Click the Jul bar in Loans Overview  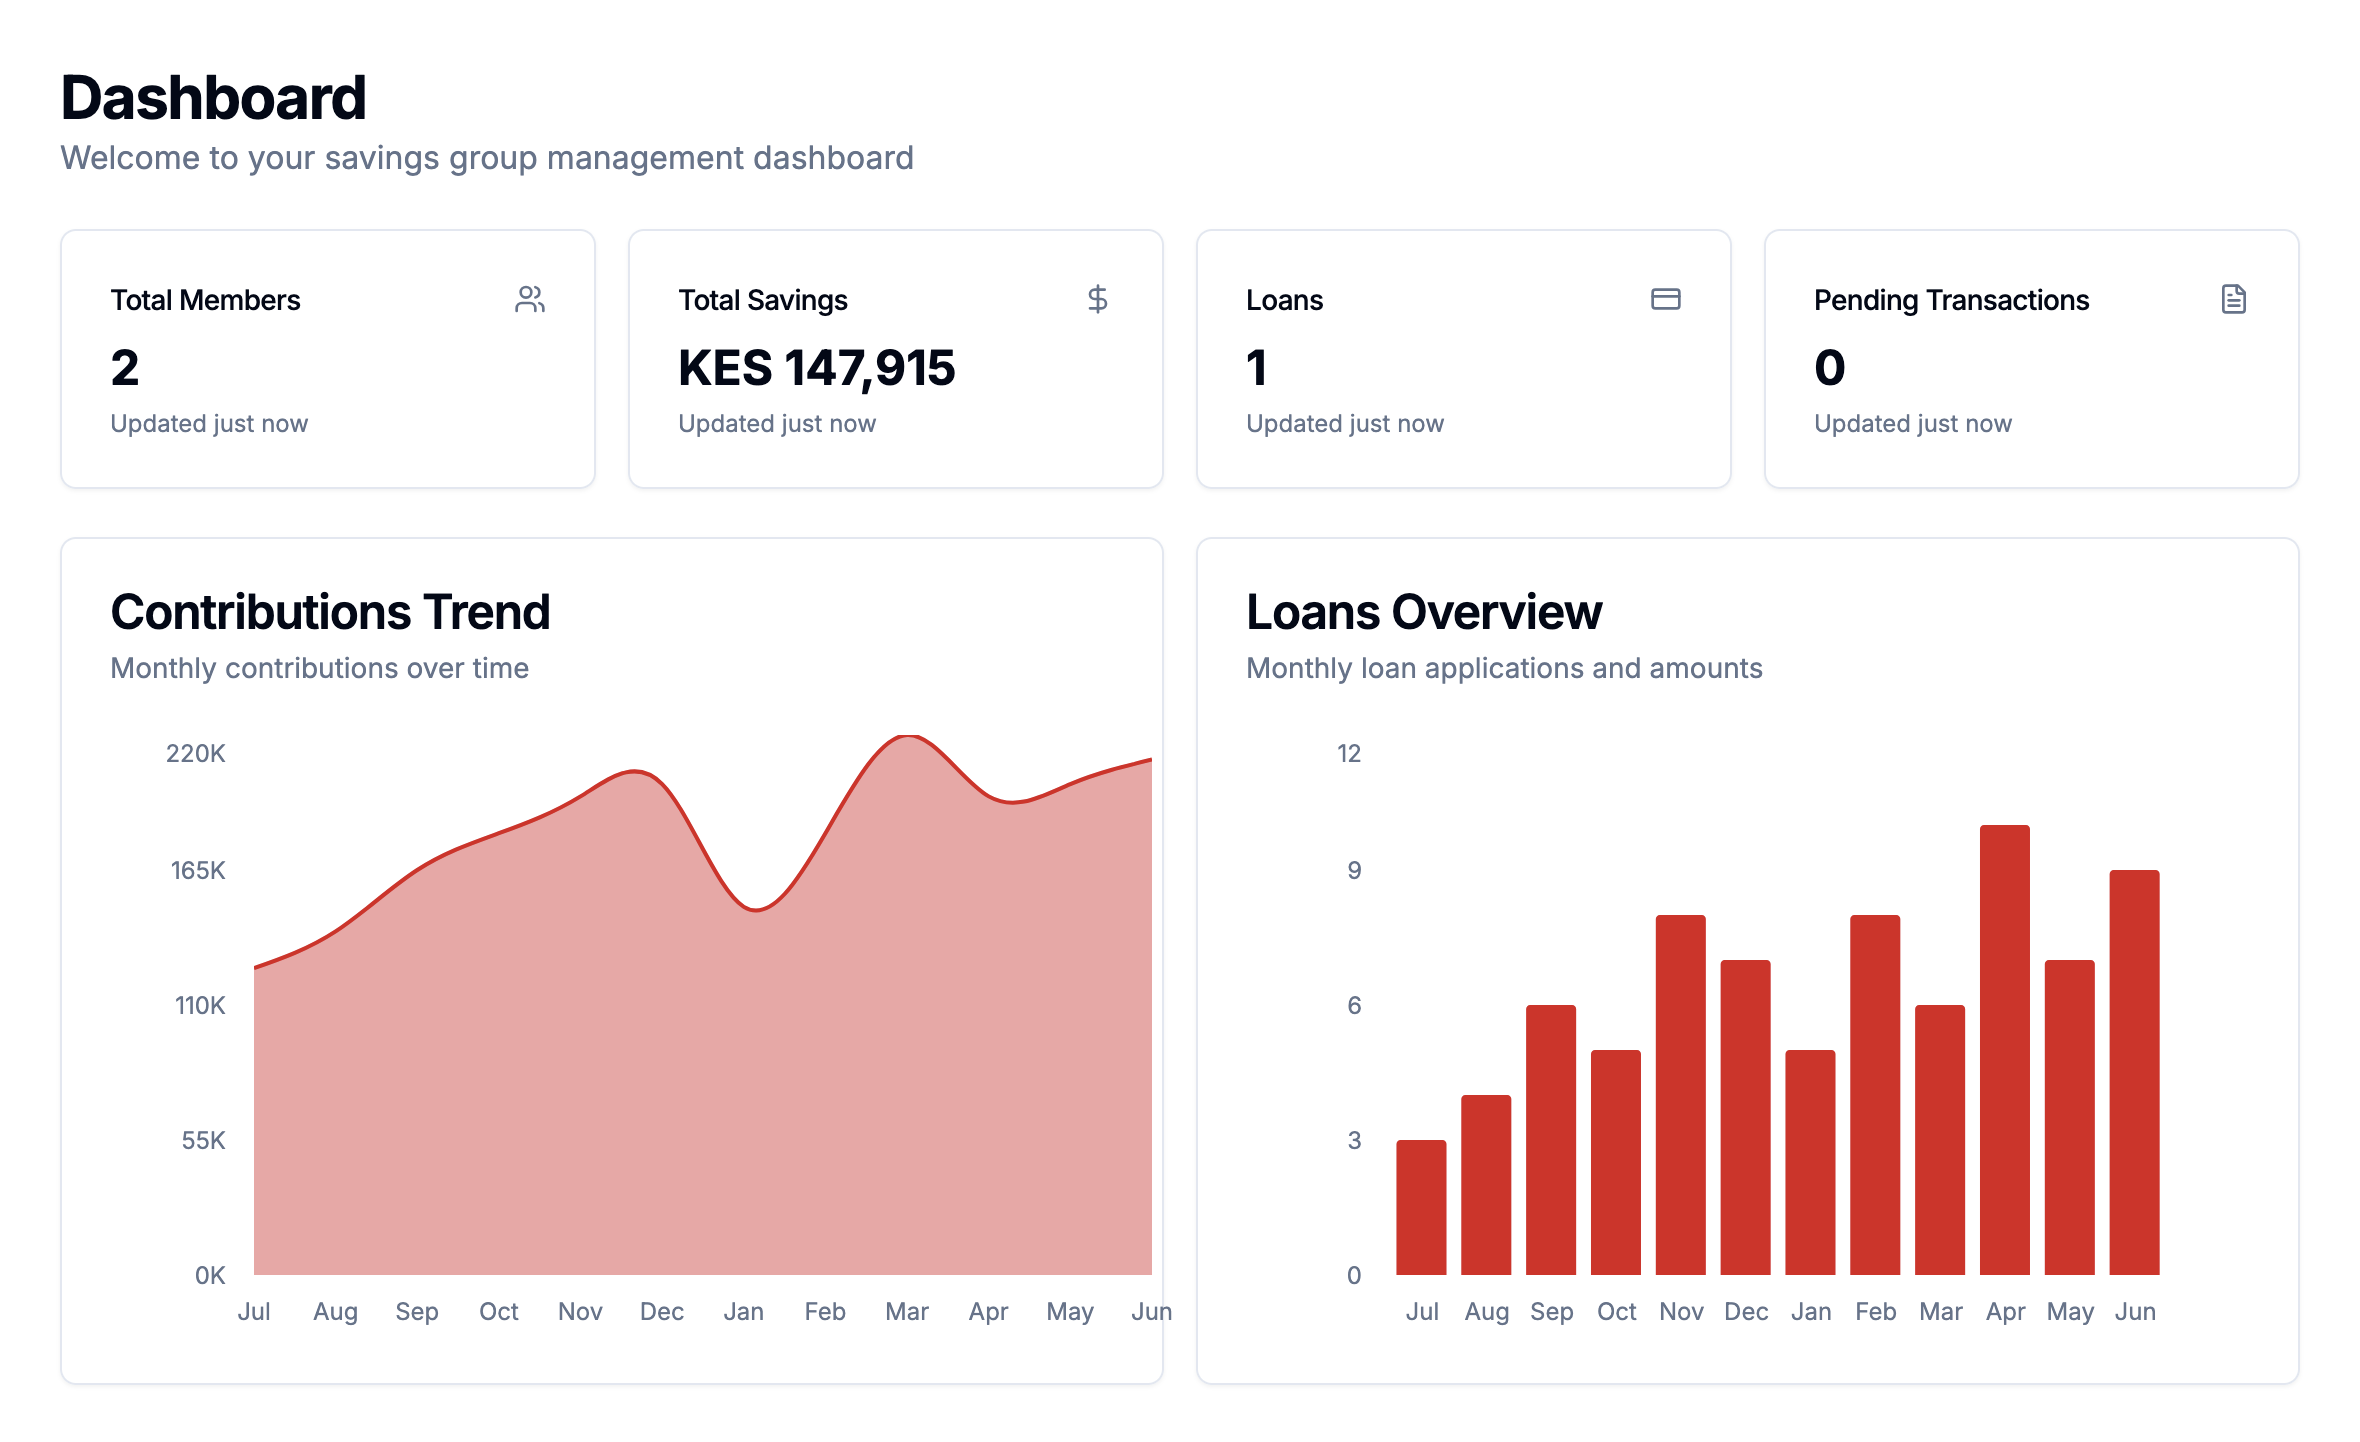(1421, 1207)
